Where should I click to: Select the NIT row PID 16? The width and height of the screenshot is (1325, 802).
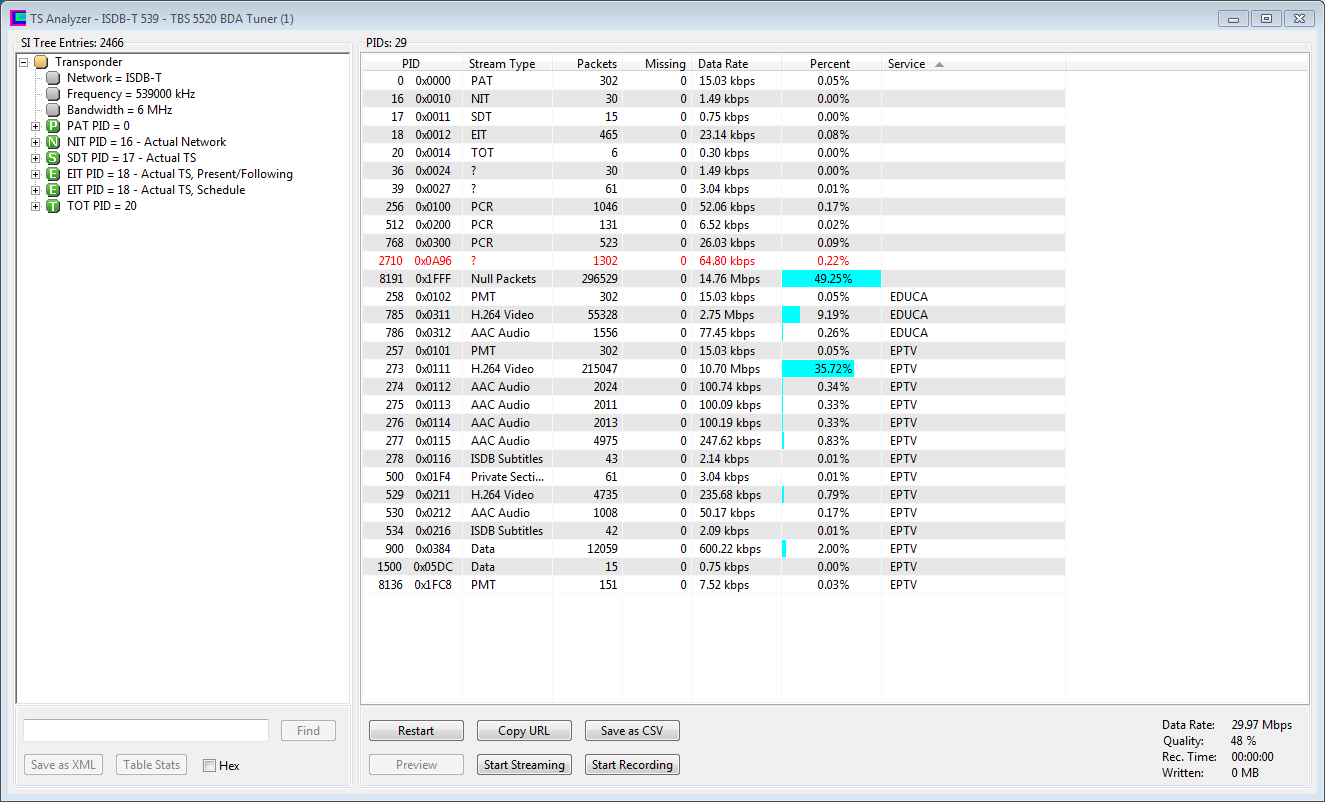(713, 99)
